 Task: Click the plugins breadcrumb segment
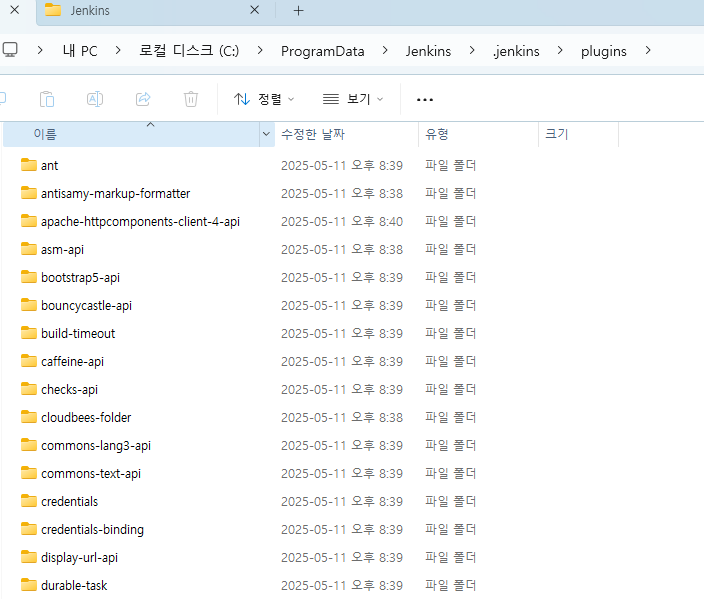[603, 52]
